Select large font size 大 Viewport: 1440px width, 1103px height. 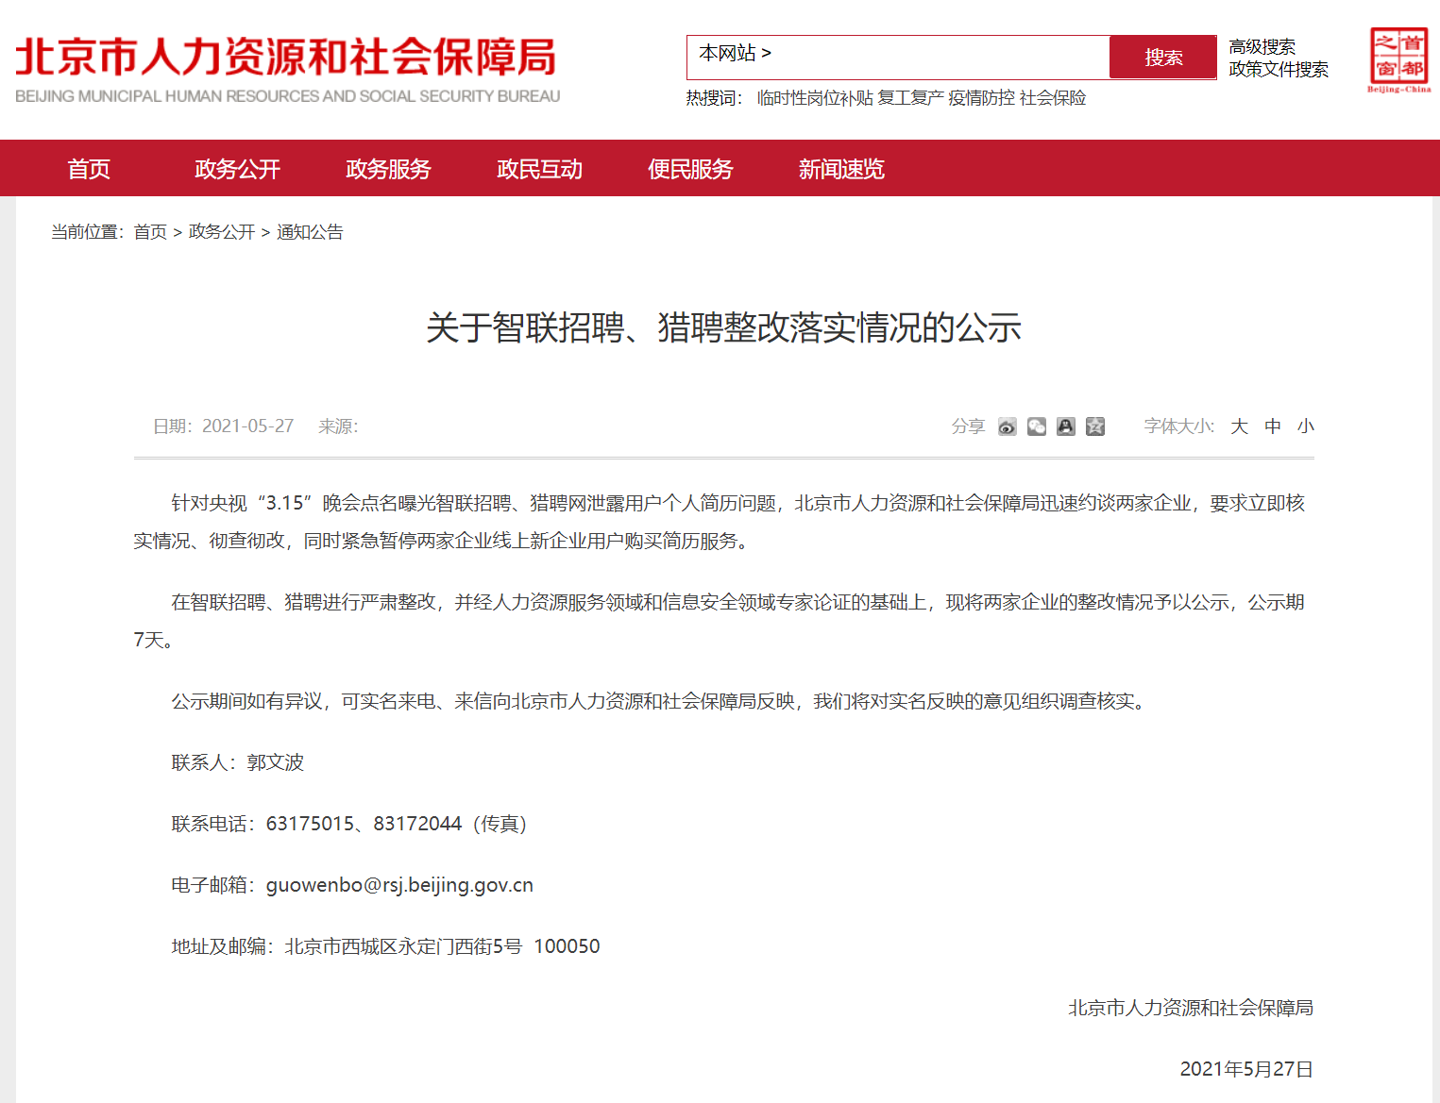click(1239, 426)
